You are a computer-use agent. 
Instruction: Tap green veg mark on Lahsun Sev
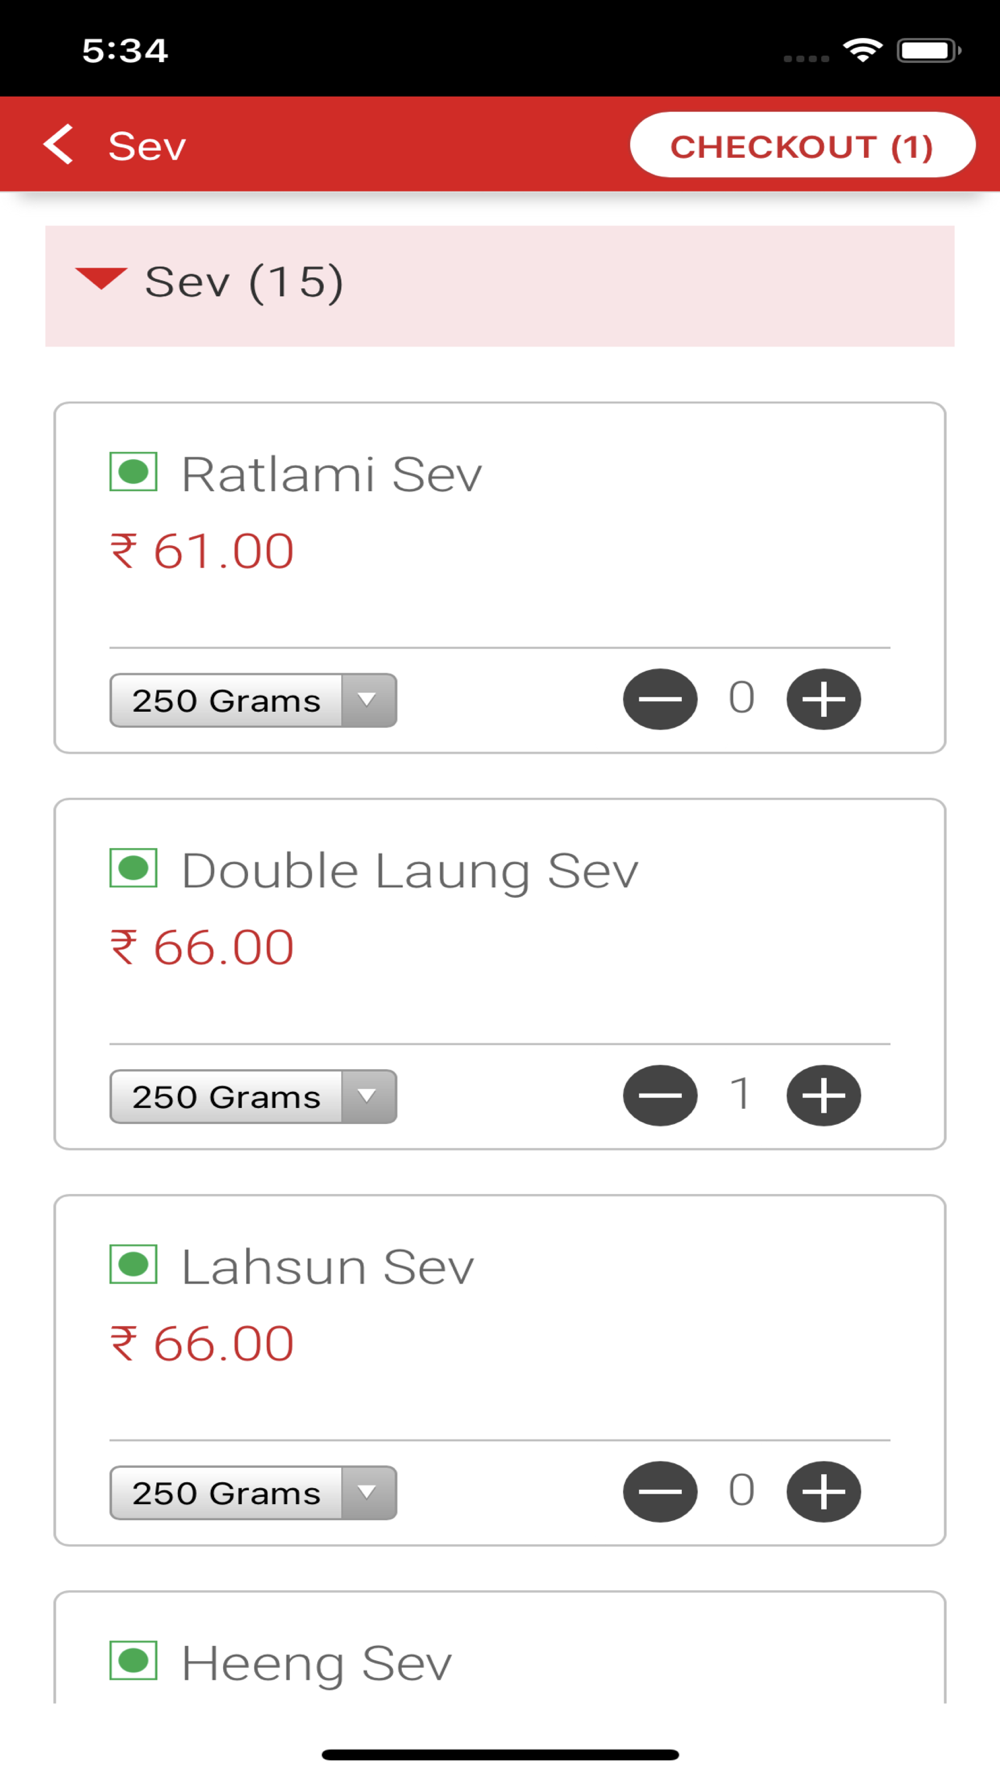[x=133, y=1265]
